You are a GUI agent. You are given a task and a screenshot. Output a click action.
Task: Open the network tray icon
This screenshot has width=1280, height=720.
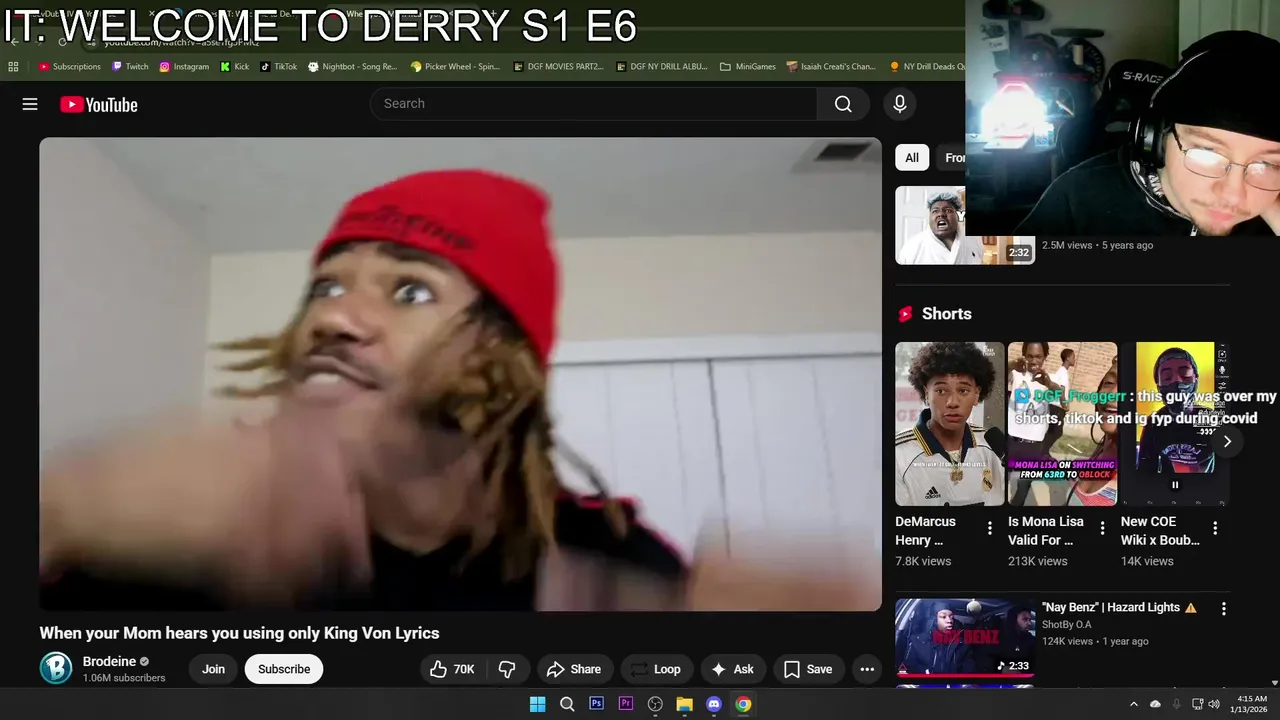[1197, 704]
